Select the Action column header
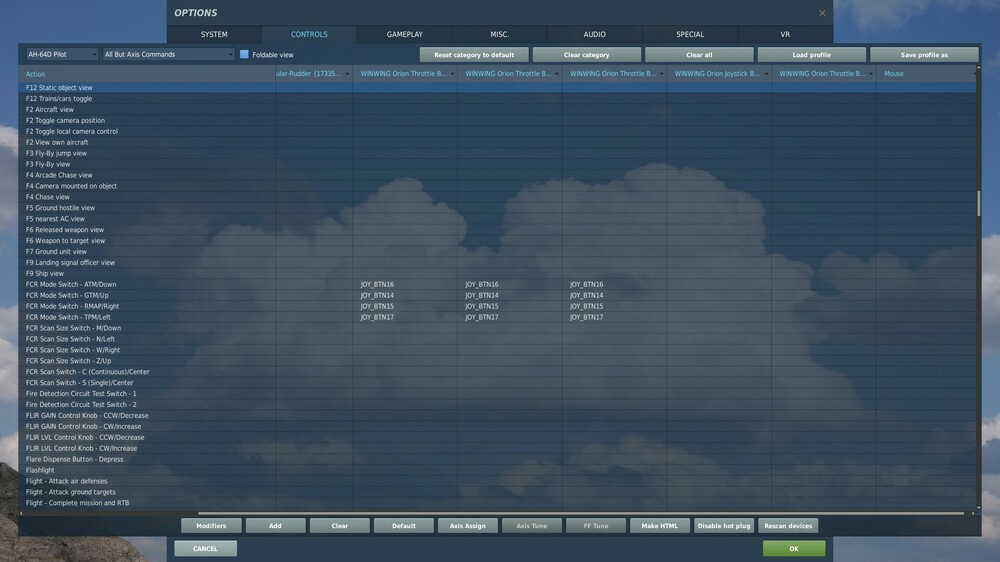 click(x=147, y=74)
